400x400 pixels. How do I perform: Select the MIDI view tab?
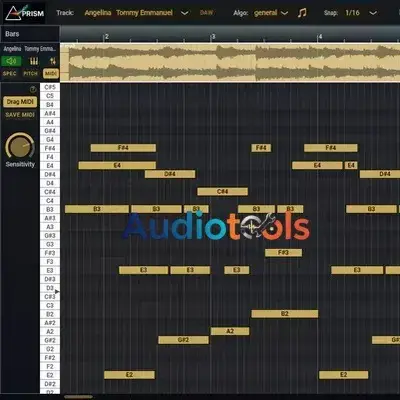[x=51, y=73]
